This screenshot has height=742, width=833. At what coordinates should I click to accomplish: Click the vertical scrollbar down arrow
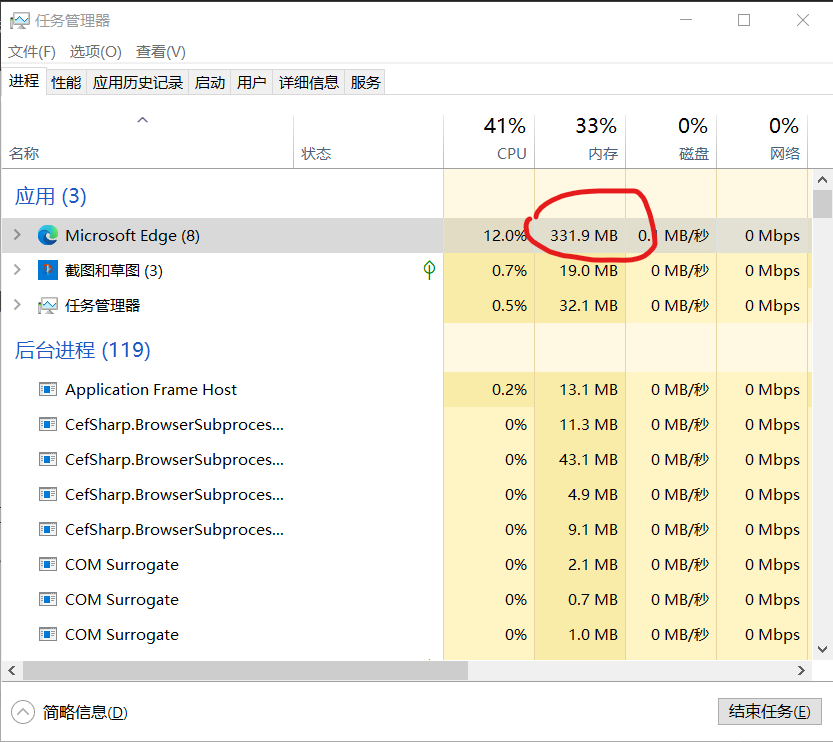pyautogui.click(x=822, y=649)
